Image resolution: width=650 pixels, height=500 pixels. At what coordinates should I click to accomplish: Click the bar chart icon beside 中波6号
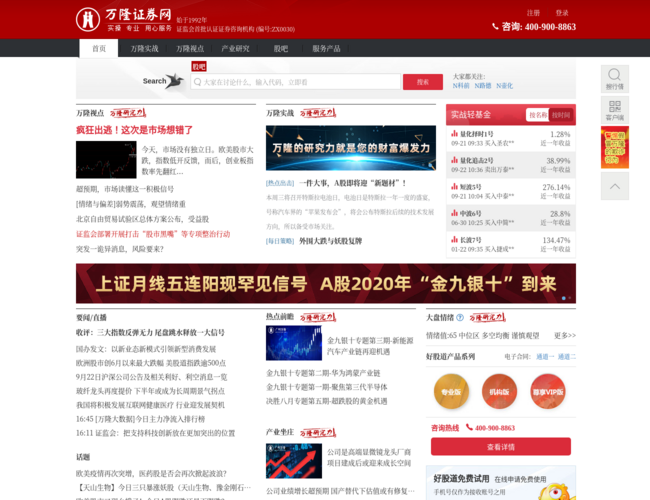(455, 213)
